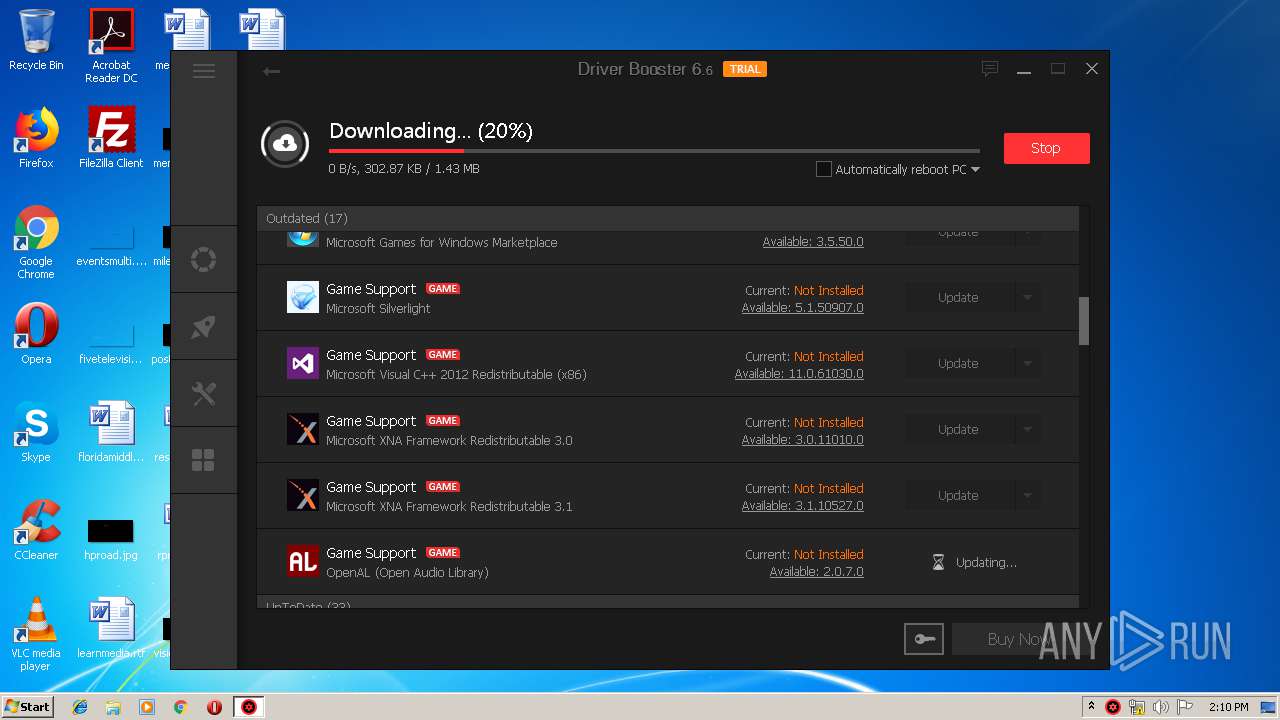Viewport: 1280px width, 720px height.
Task: Click the OpenAL Audio Library icon
Action: 303,561
